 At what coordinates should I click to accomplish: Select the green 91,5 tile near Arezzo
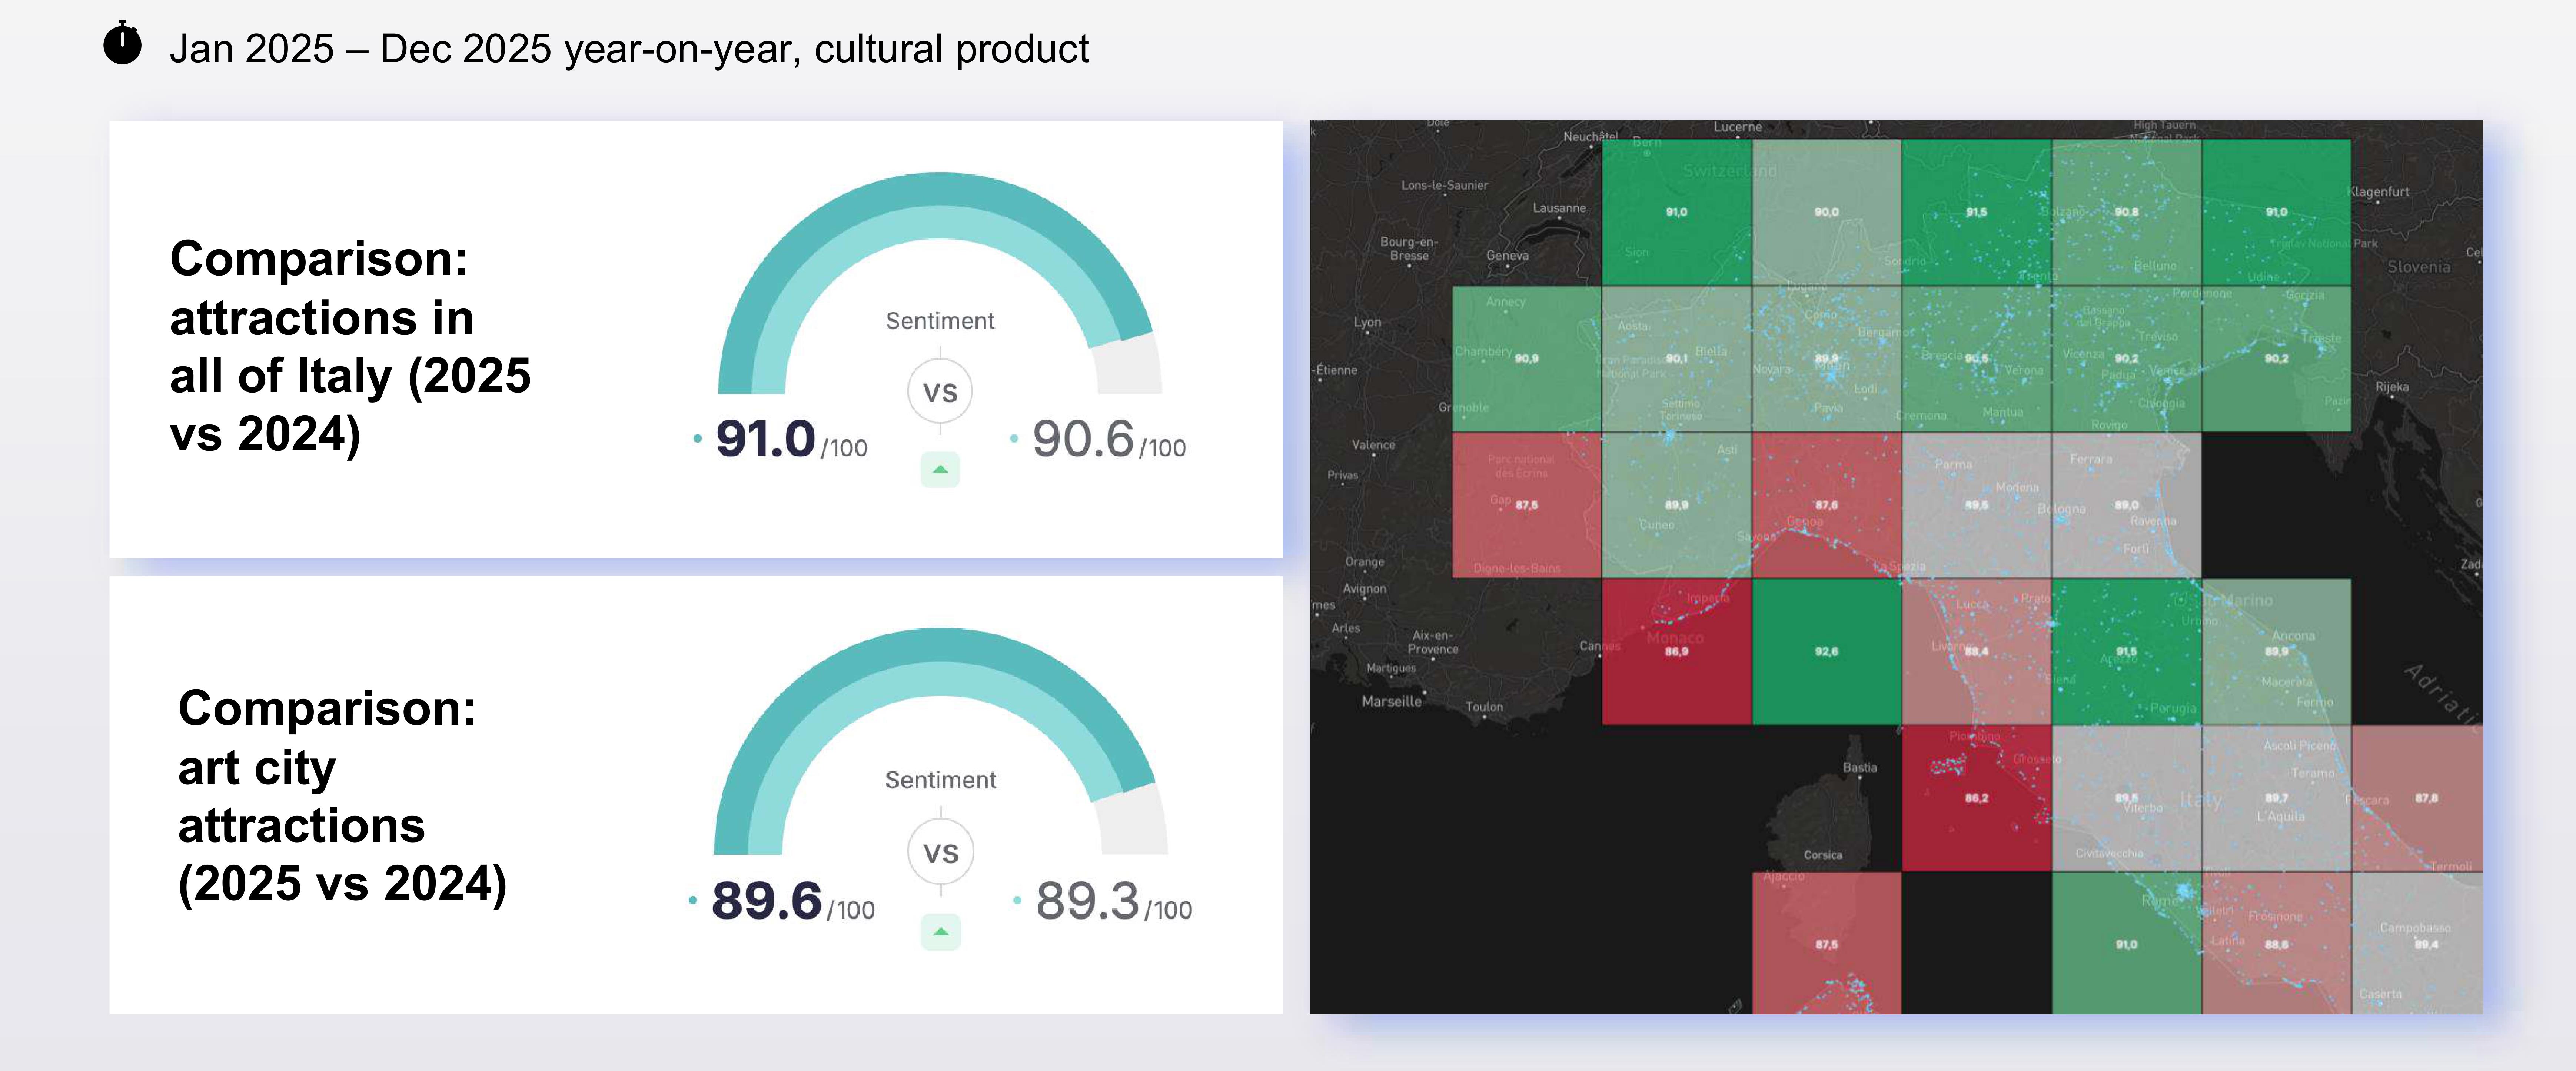2127,652
